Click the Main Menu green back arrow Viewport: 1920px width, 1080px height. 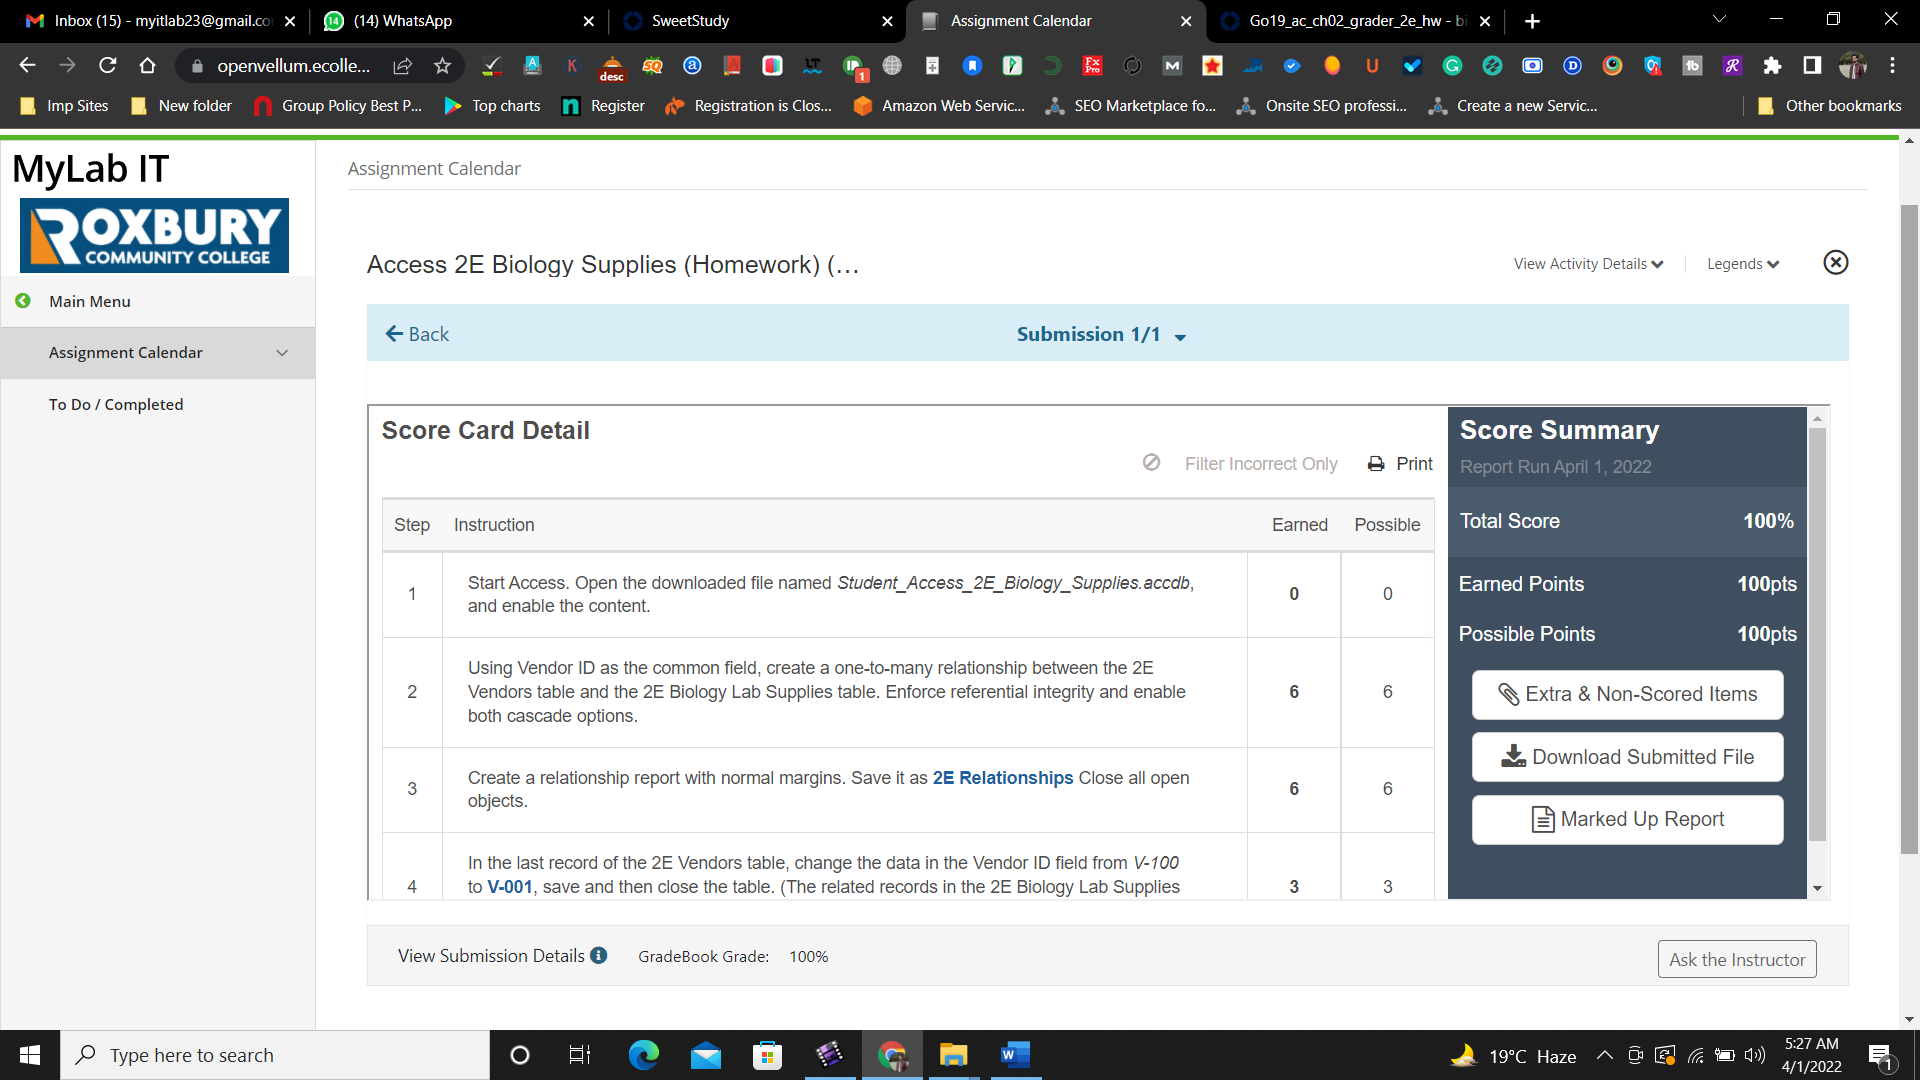[23, 301]
